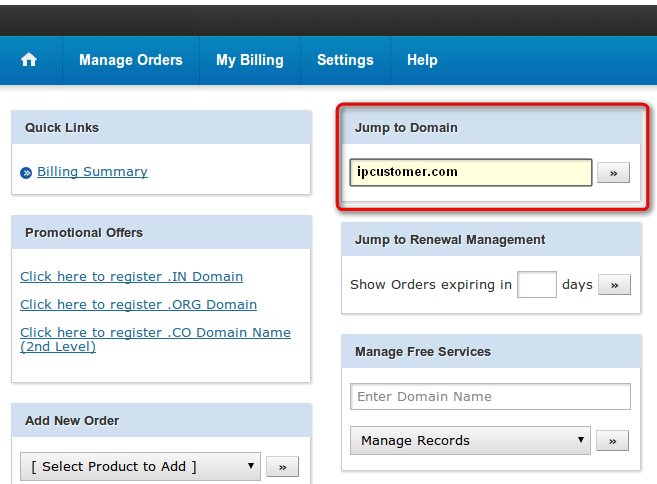Focus the expiring days number field
This screenshot has height=484, width=657.
pos(537,285)
